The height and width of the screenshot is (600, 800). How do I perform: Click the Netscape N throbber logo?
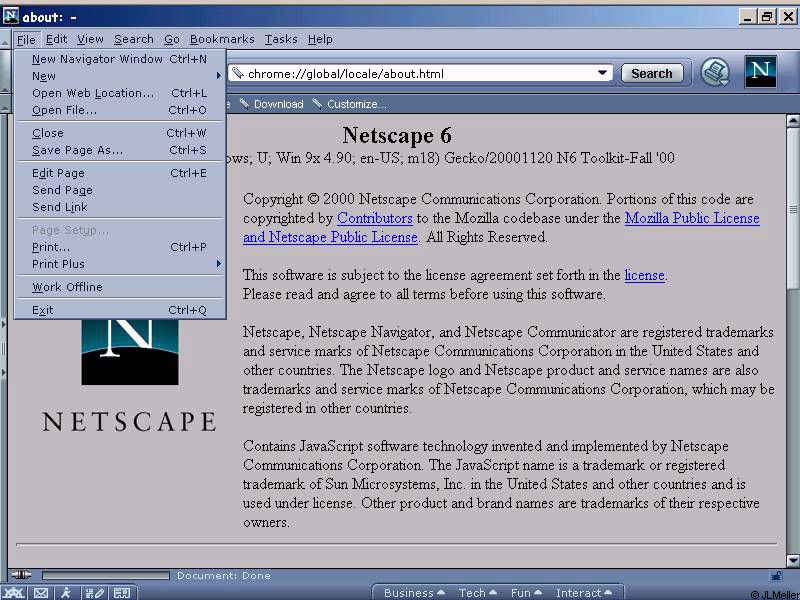(x=760, y=72)
